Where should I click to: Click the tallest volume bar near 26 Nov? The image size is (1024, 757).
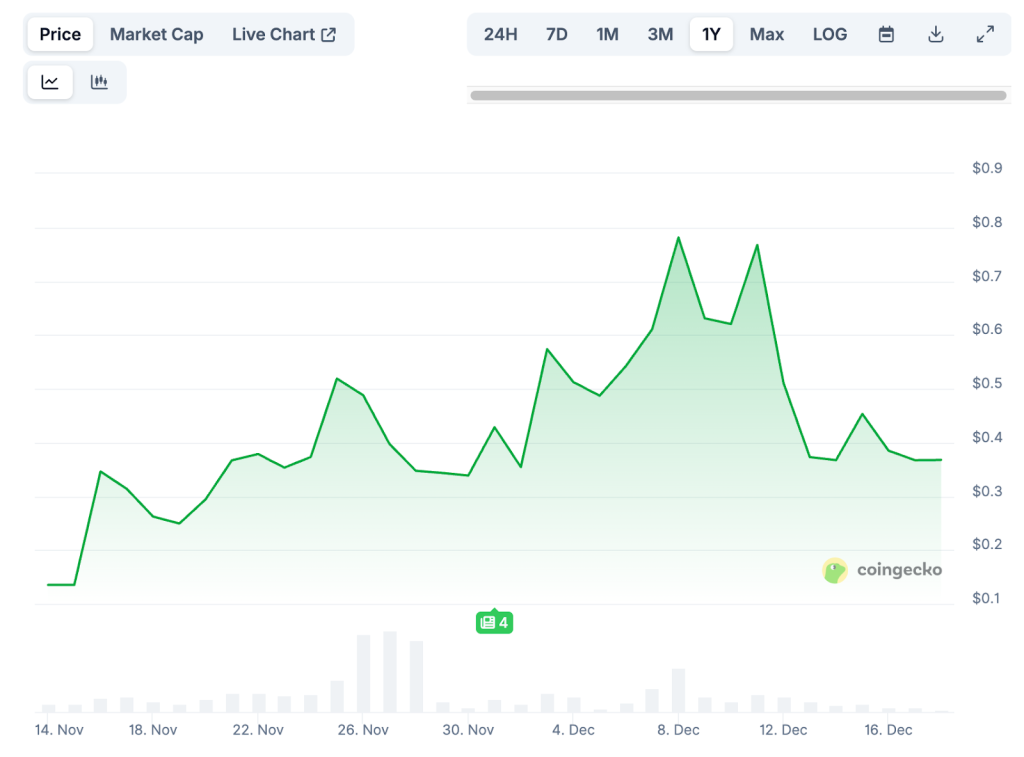[x=390, y=671]
